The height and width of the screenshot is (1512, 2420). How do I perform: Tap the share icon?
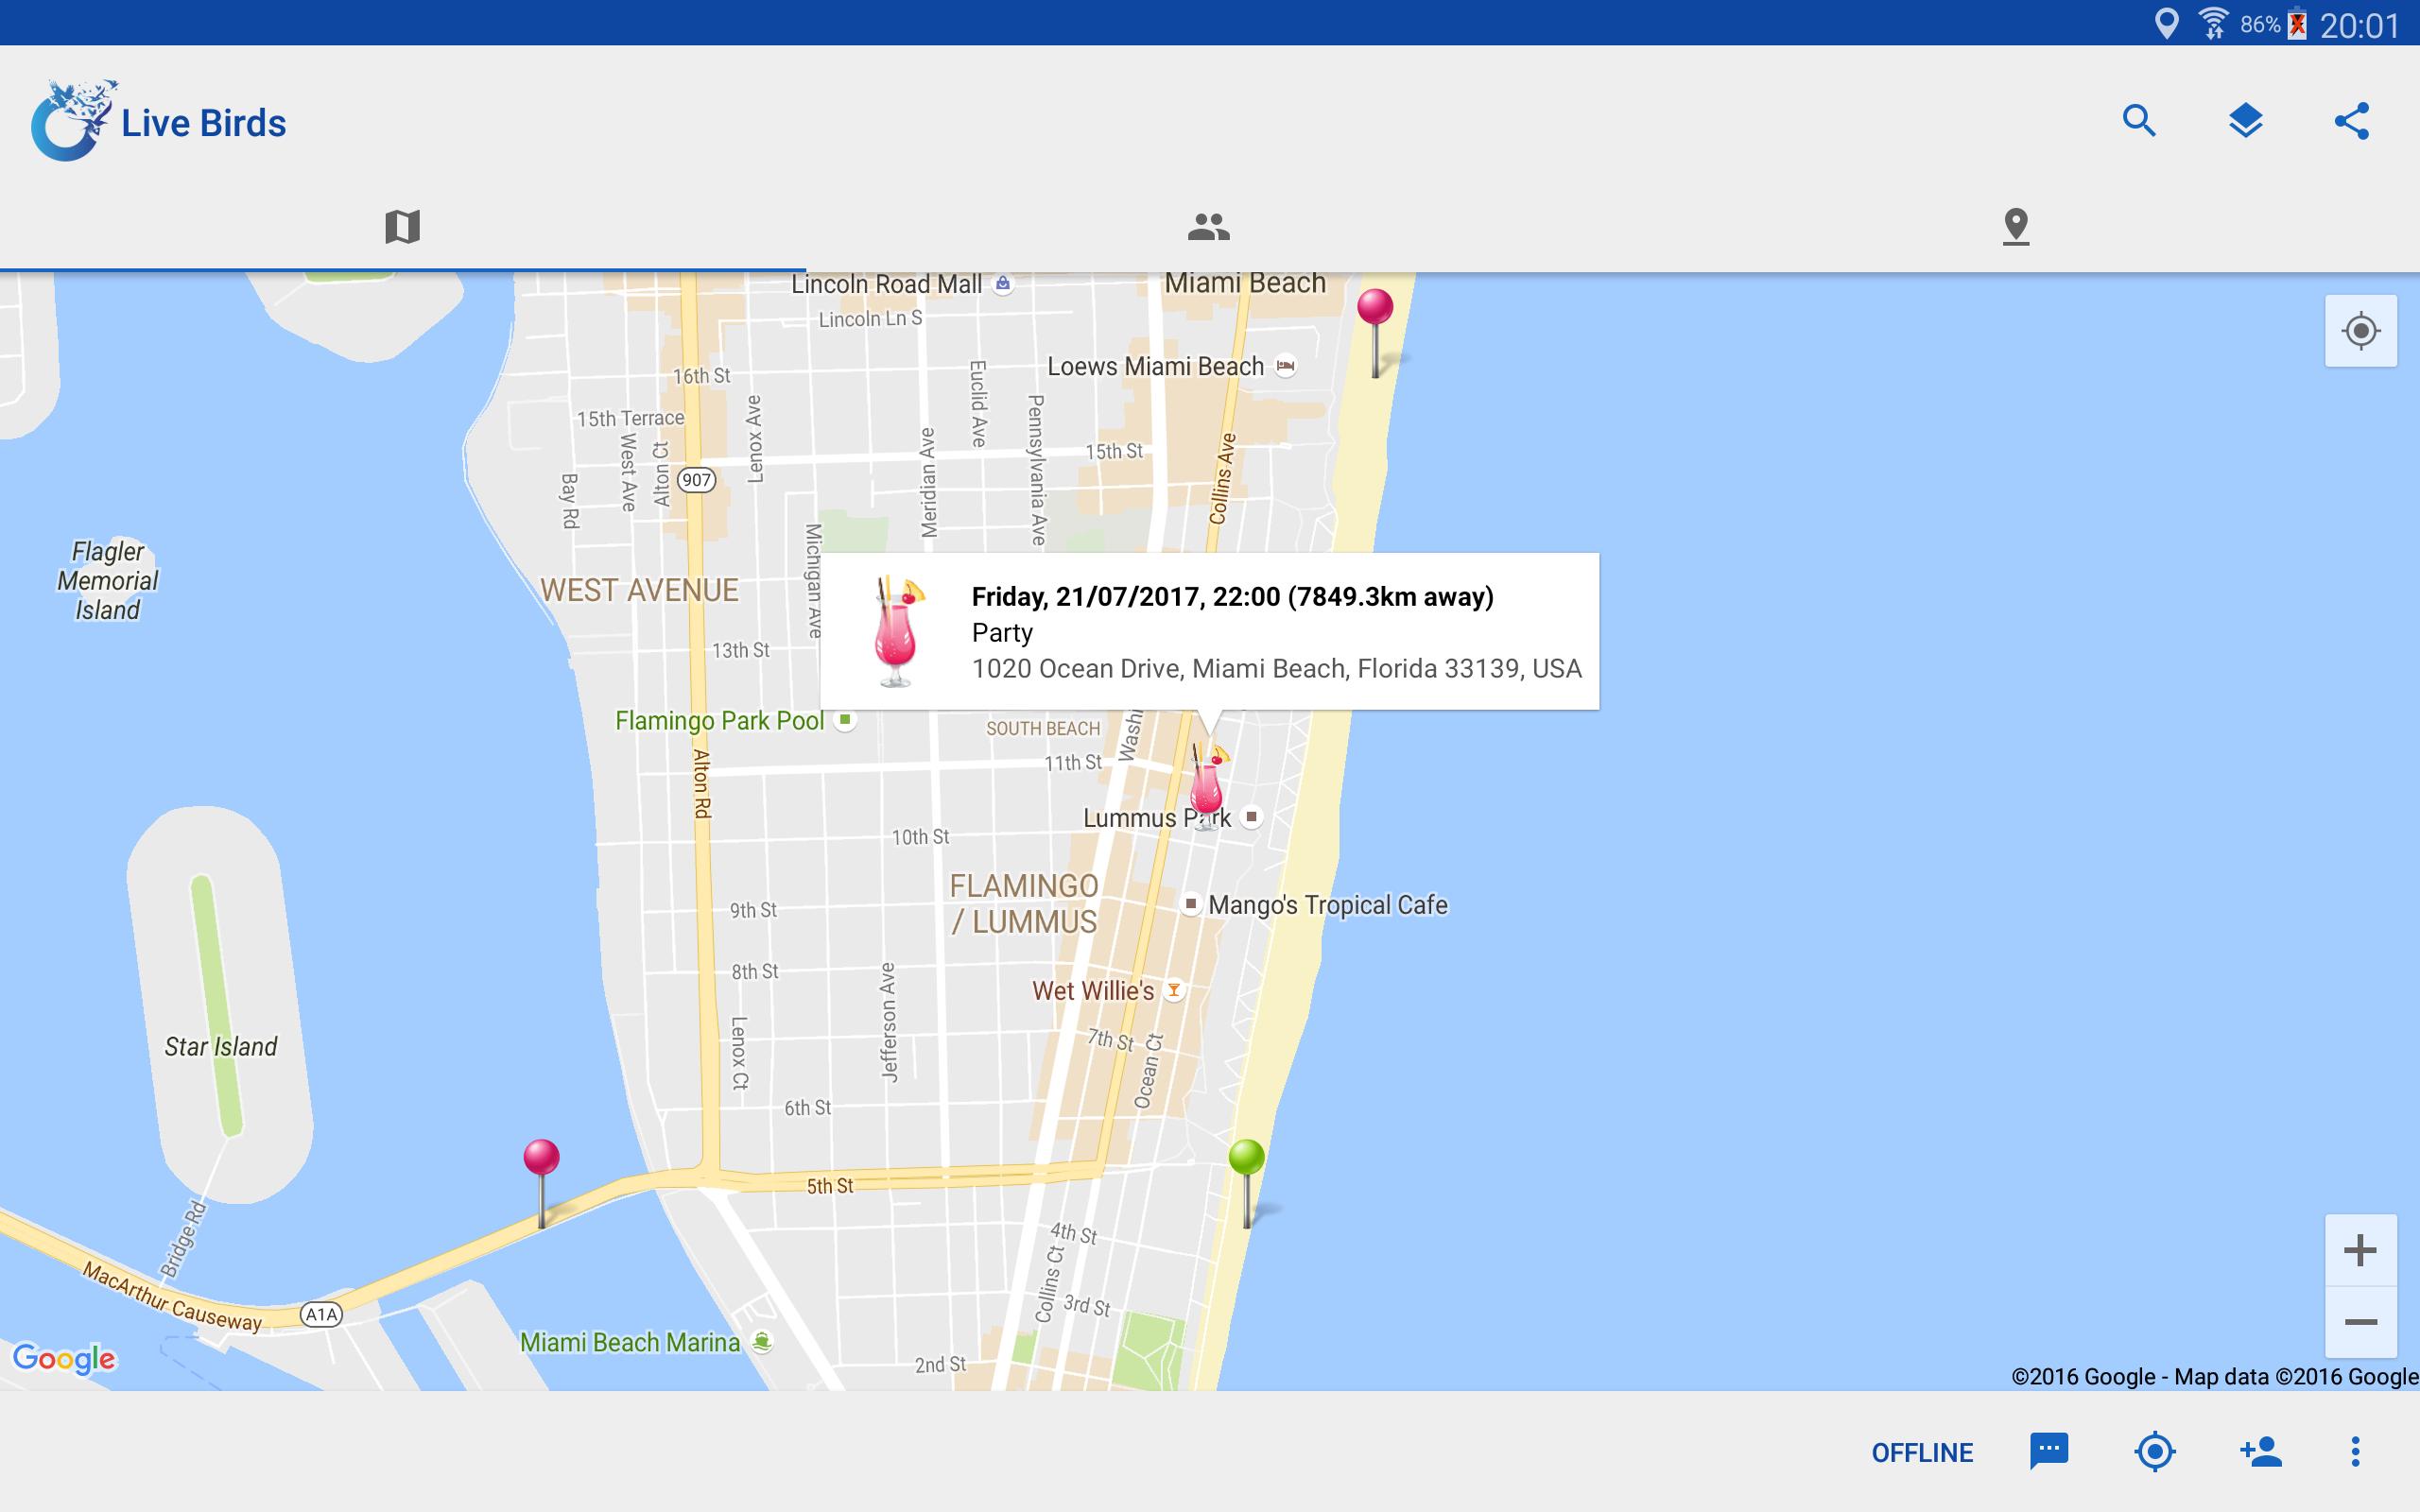(x=2351, y=121)
